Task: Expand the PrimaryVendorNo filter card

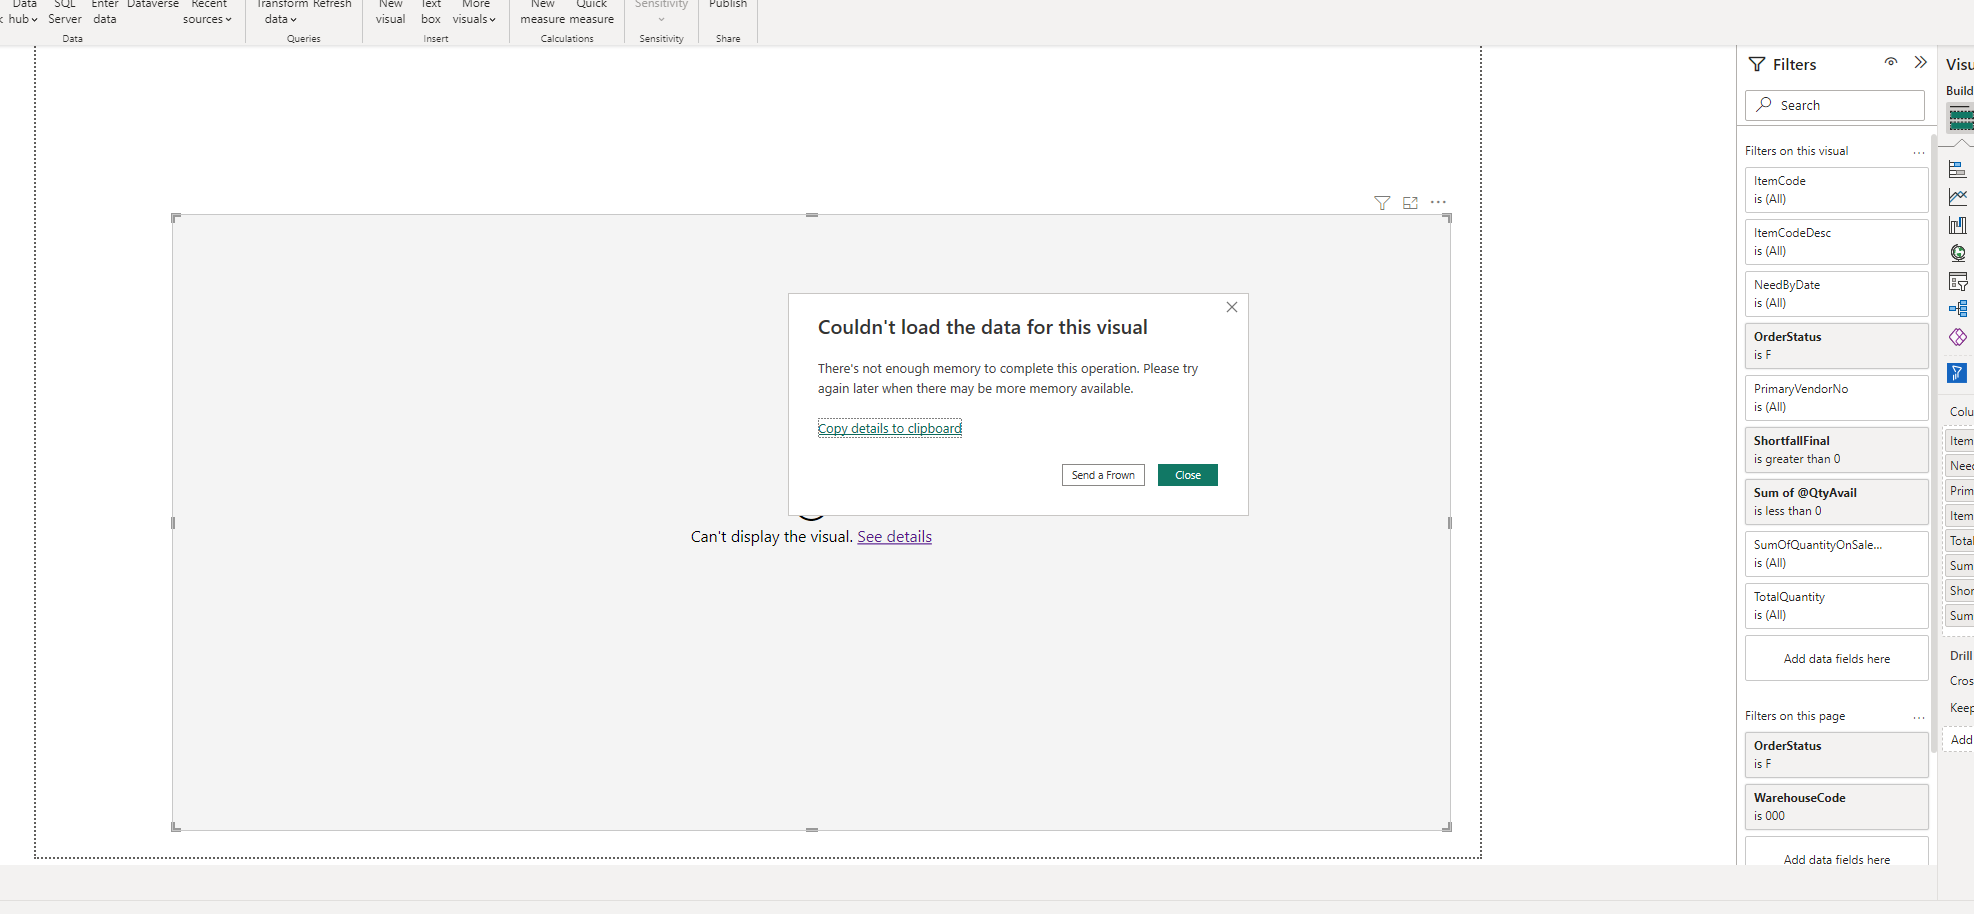Action: [x=1836, y=398]
